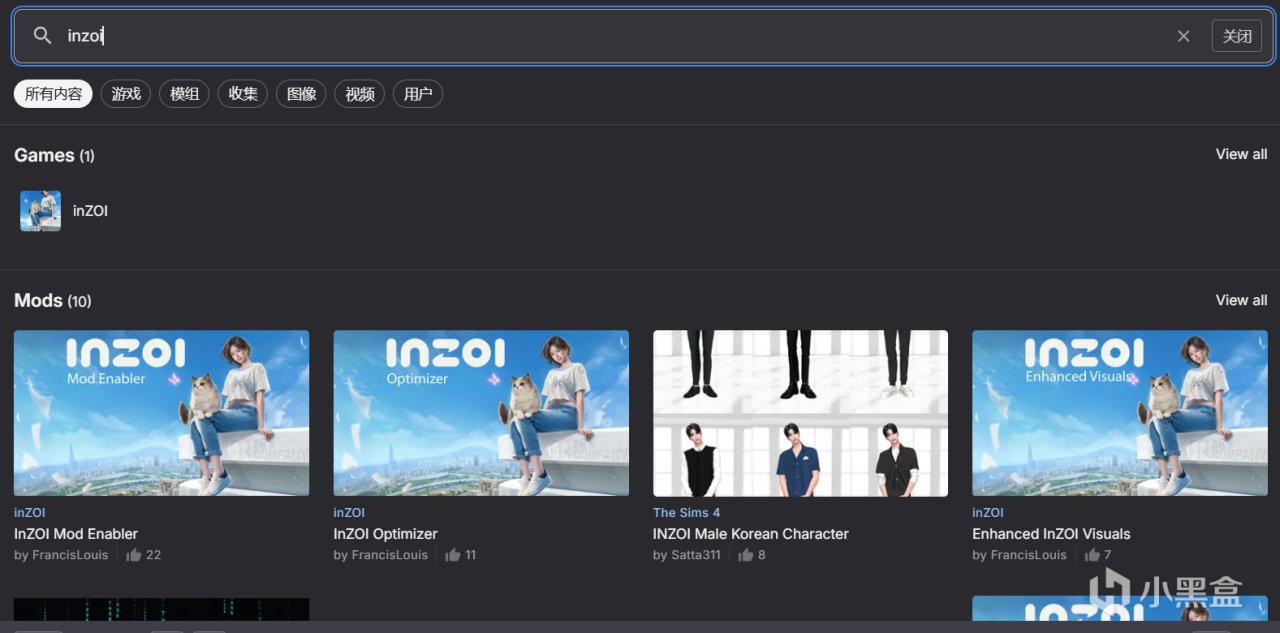Click the InZOI Mod Enabler title

pyautogui.click(x=76, y=534)
